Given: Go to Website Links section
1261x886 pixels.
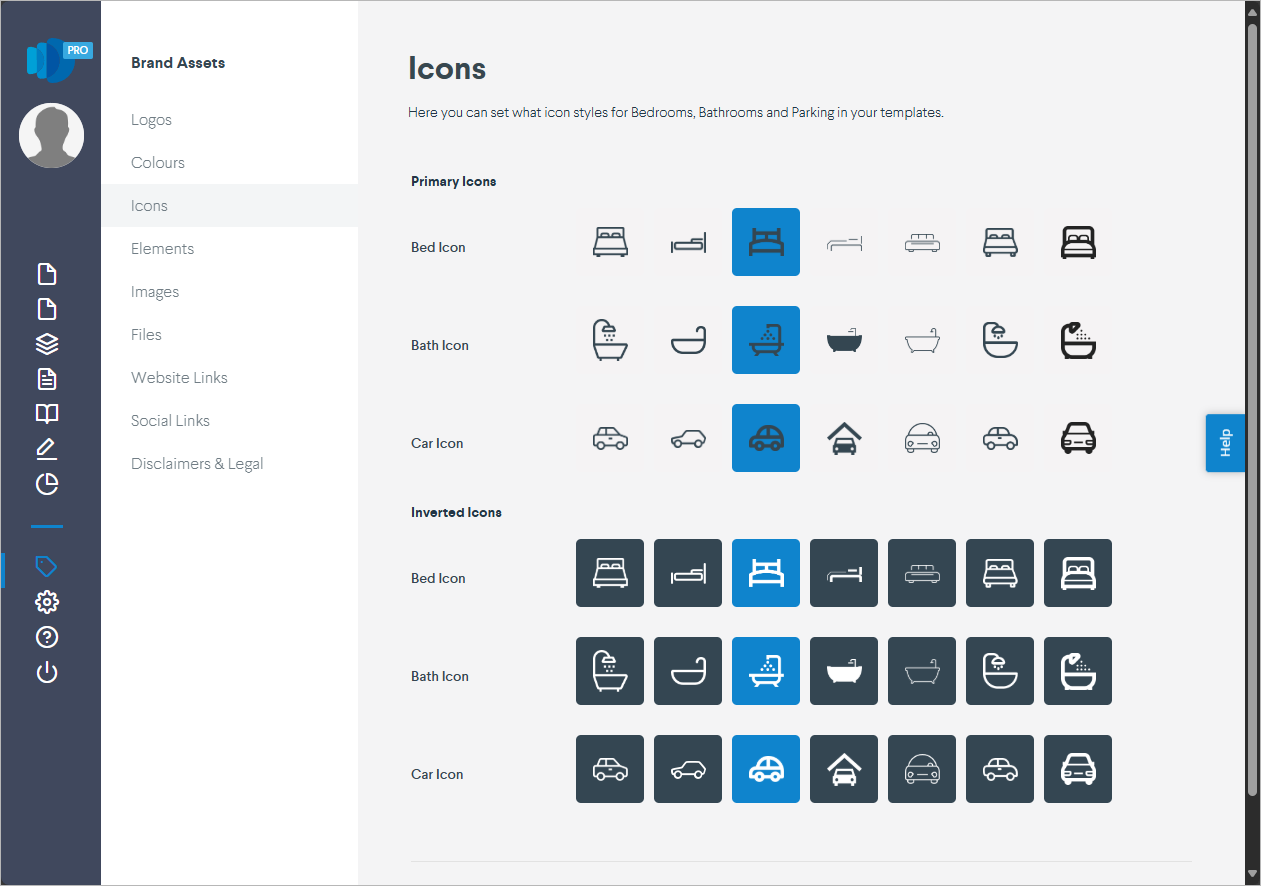Looking at the screenshot, I should tap(179, 378).
